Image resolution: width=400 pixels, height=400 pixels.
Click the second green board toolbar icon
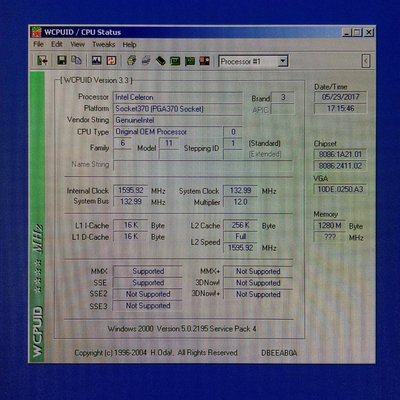tap(190, 61)
